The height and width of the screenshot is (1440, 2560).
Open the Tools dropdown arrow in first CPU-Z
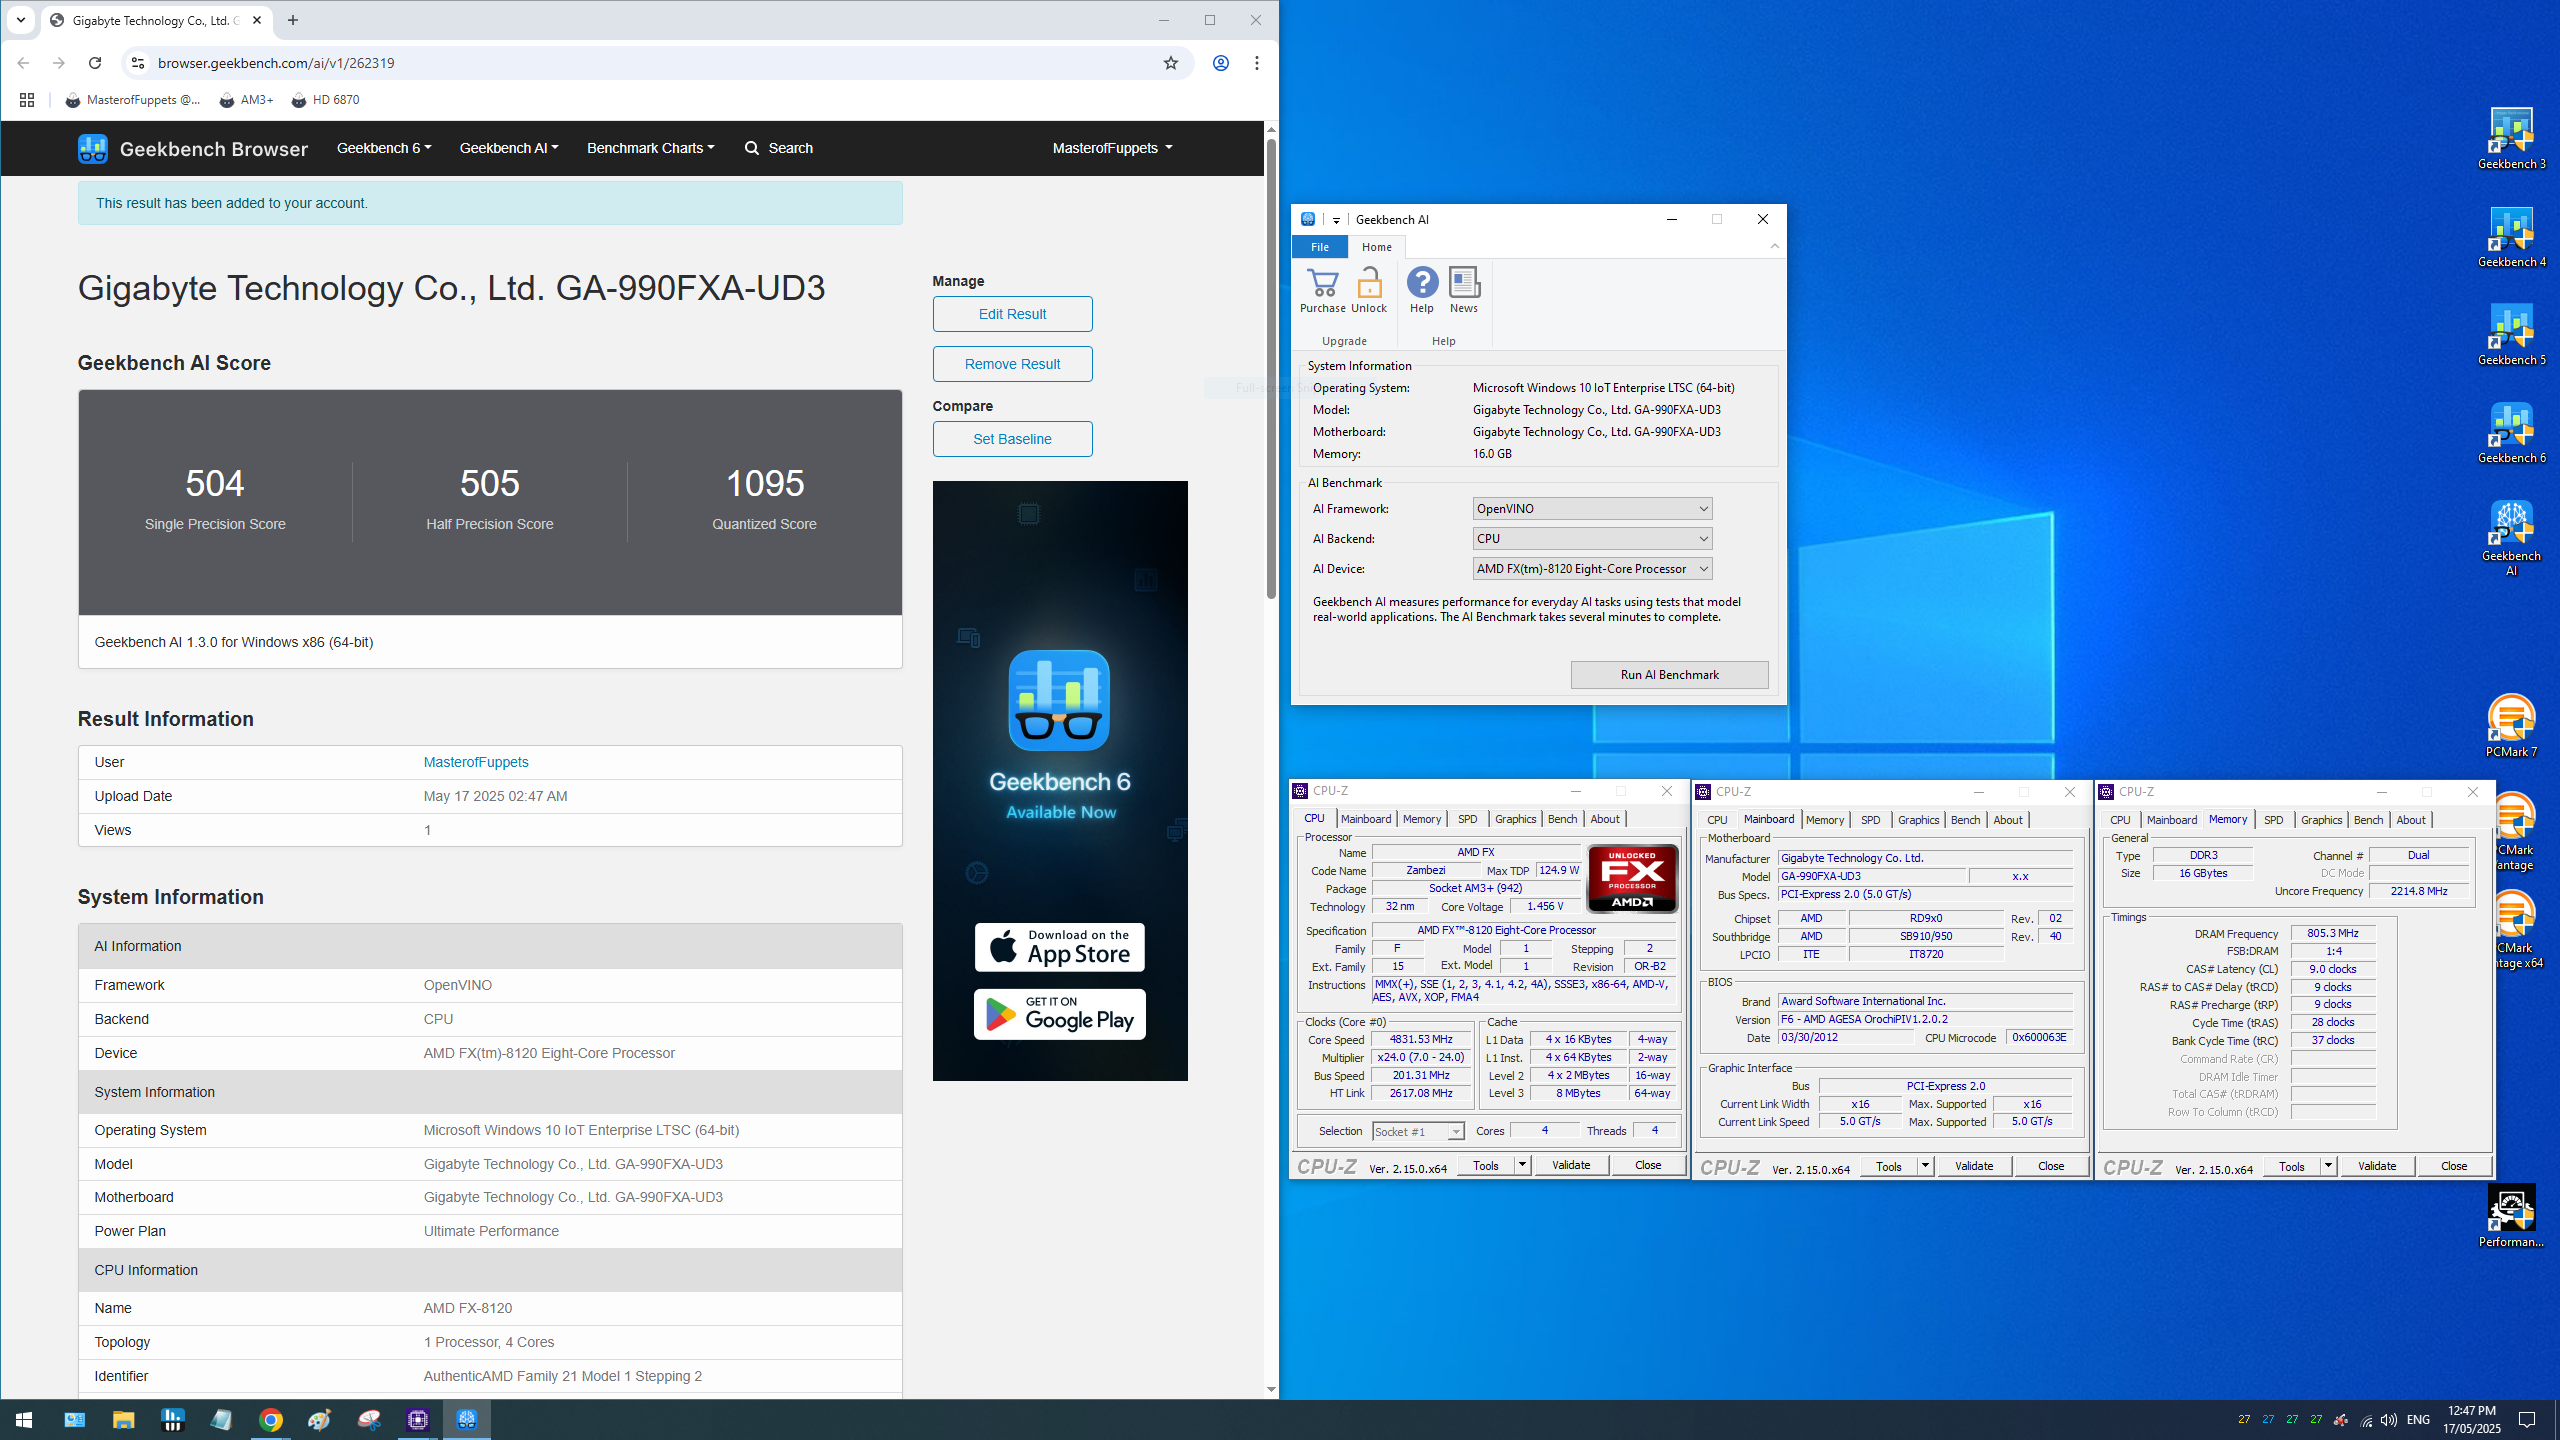click(1521, 1165)
